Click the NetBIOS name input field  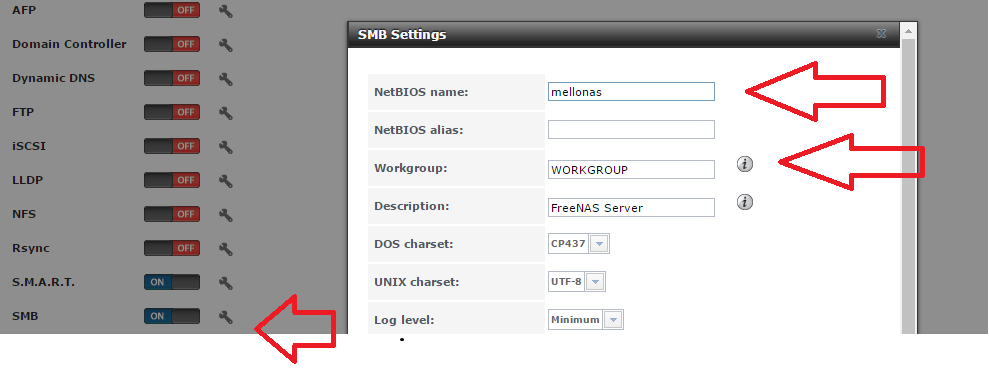point(631,92)
